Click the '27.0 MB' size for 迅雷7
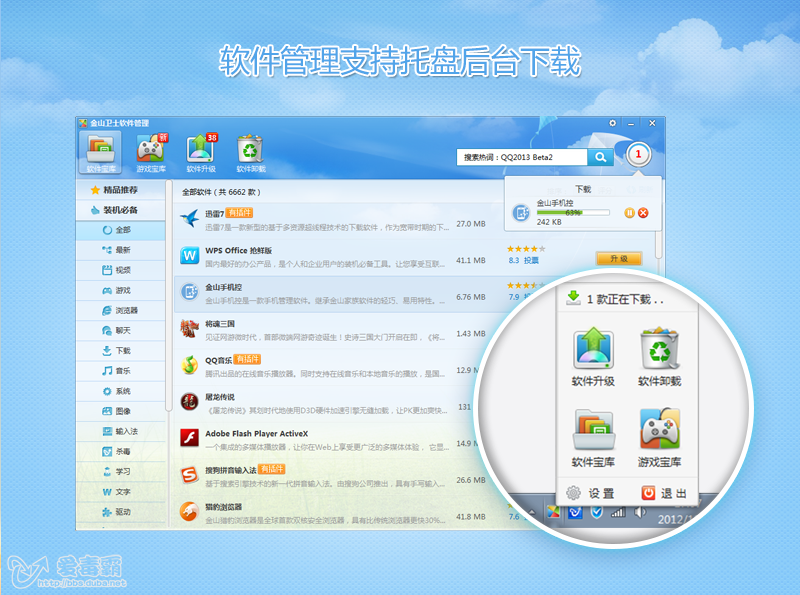The width and height of the screenshot is (800, 595). [471, 224]
